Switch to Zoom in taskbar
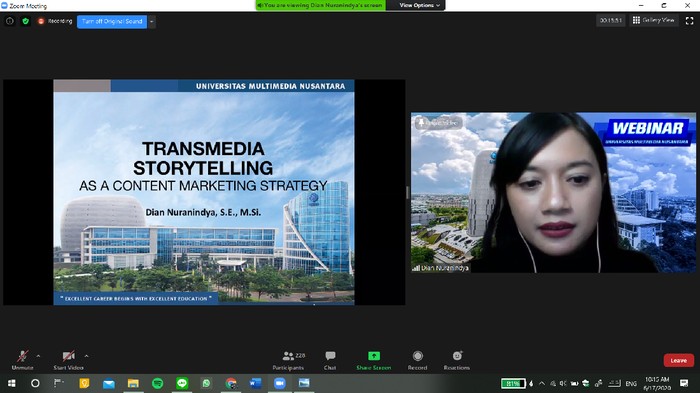 pyautogui.click(x=279, y=383)
